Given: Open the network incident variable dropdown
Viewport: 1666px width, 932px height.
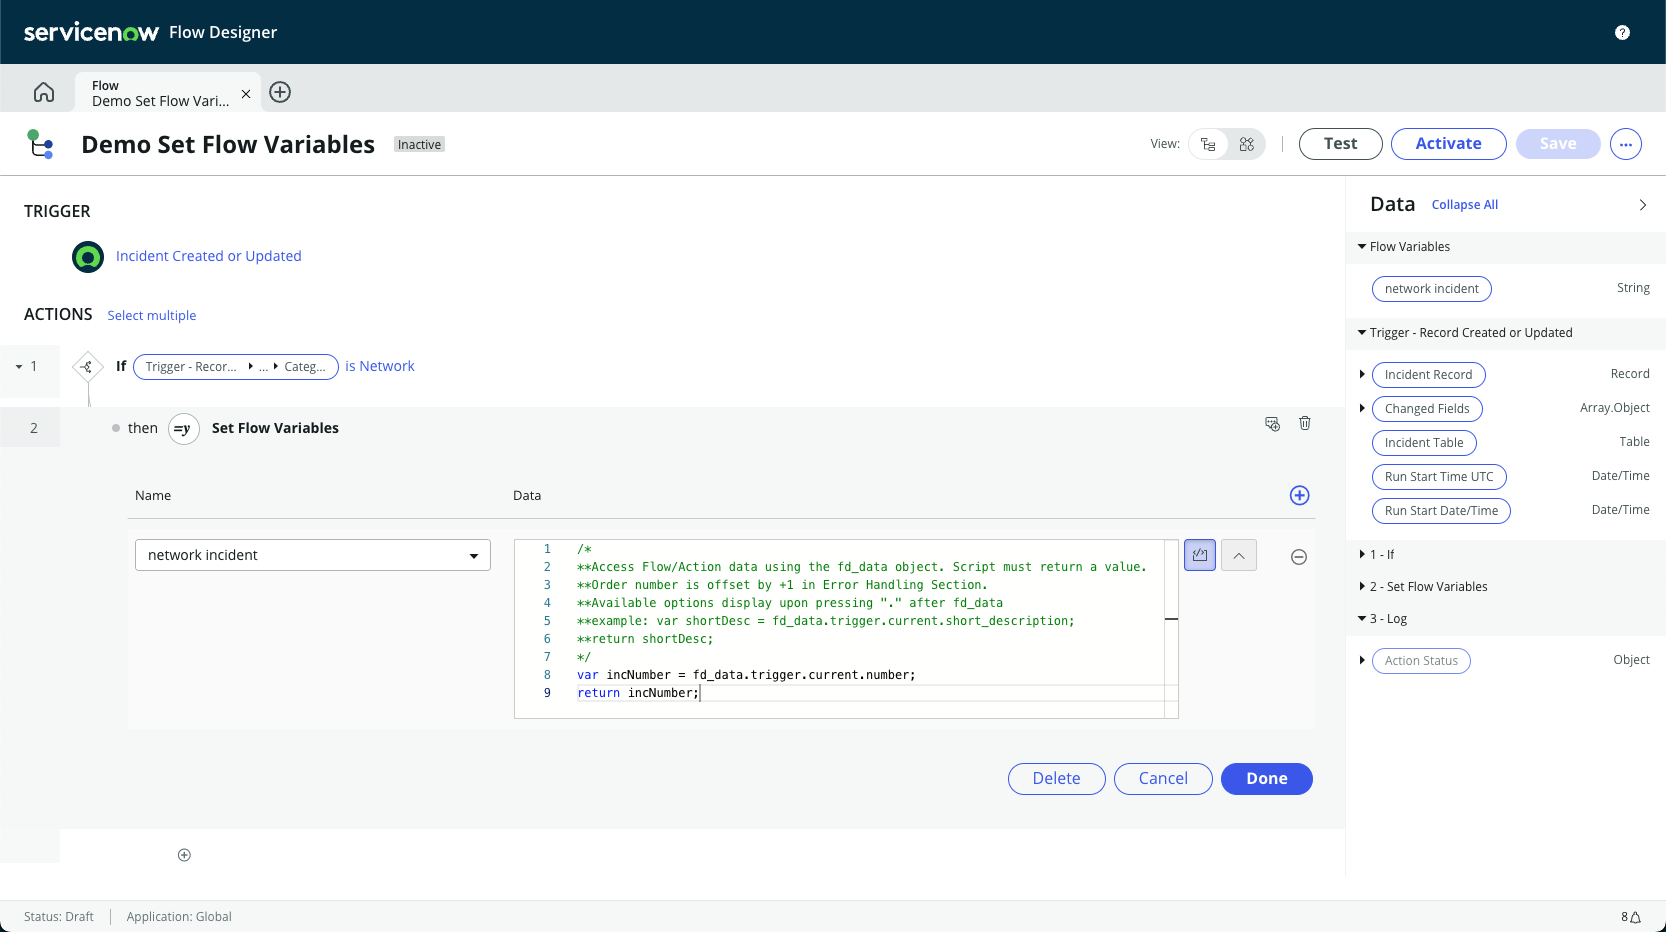Looking at the screenshot, I should tap(313, 555).
